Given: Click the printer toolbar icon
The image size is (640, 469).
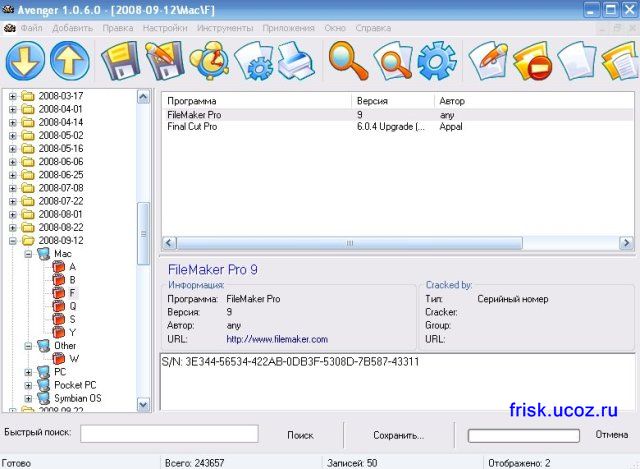Looking at the screenshot, I should tap(297, 61).
